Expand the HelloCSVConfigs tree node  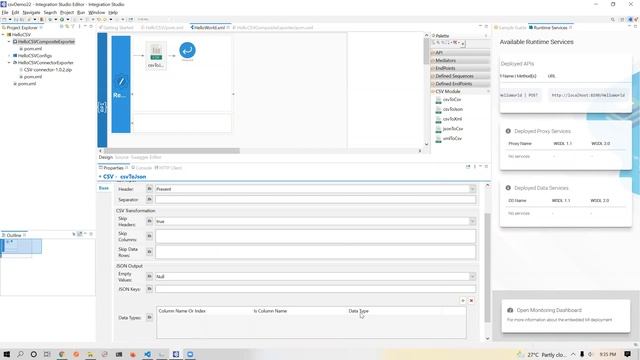(9, 56)
